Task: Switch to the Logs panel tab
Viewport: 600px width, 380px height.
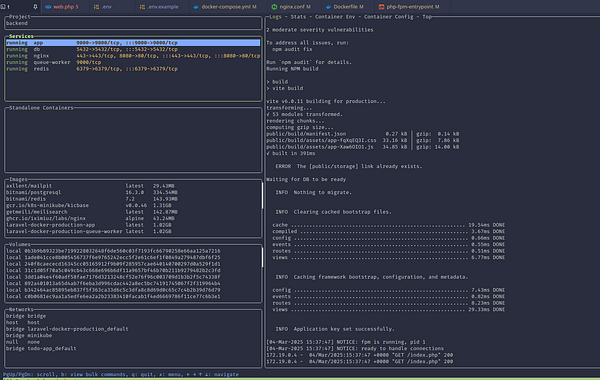Action: (x=275, y=17)
